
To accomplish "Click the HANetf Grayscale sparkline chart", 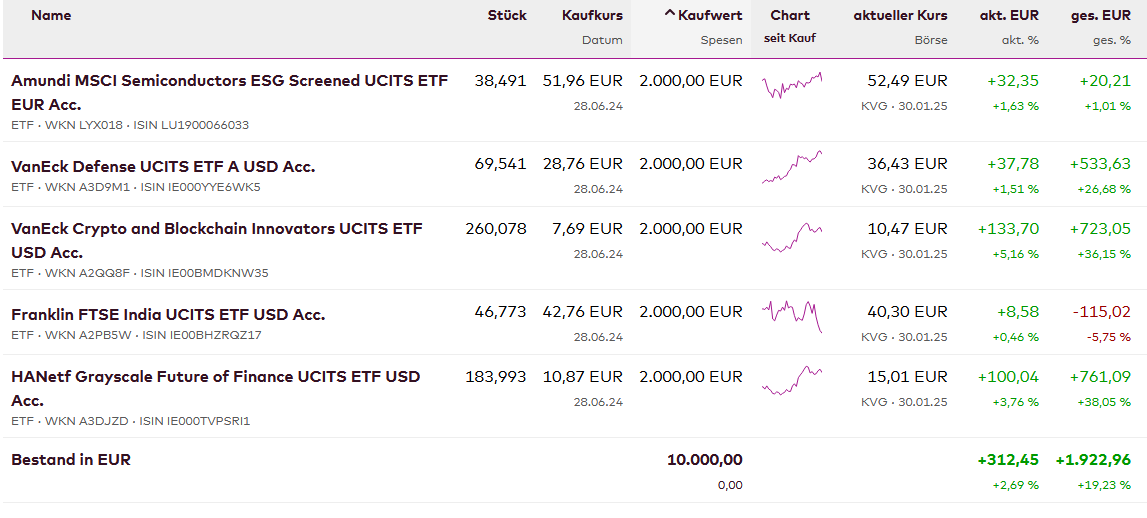I will [792, 382].
